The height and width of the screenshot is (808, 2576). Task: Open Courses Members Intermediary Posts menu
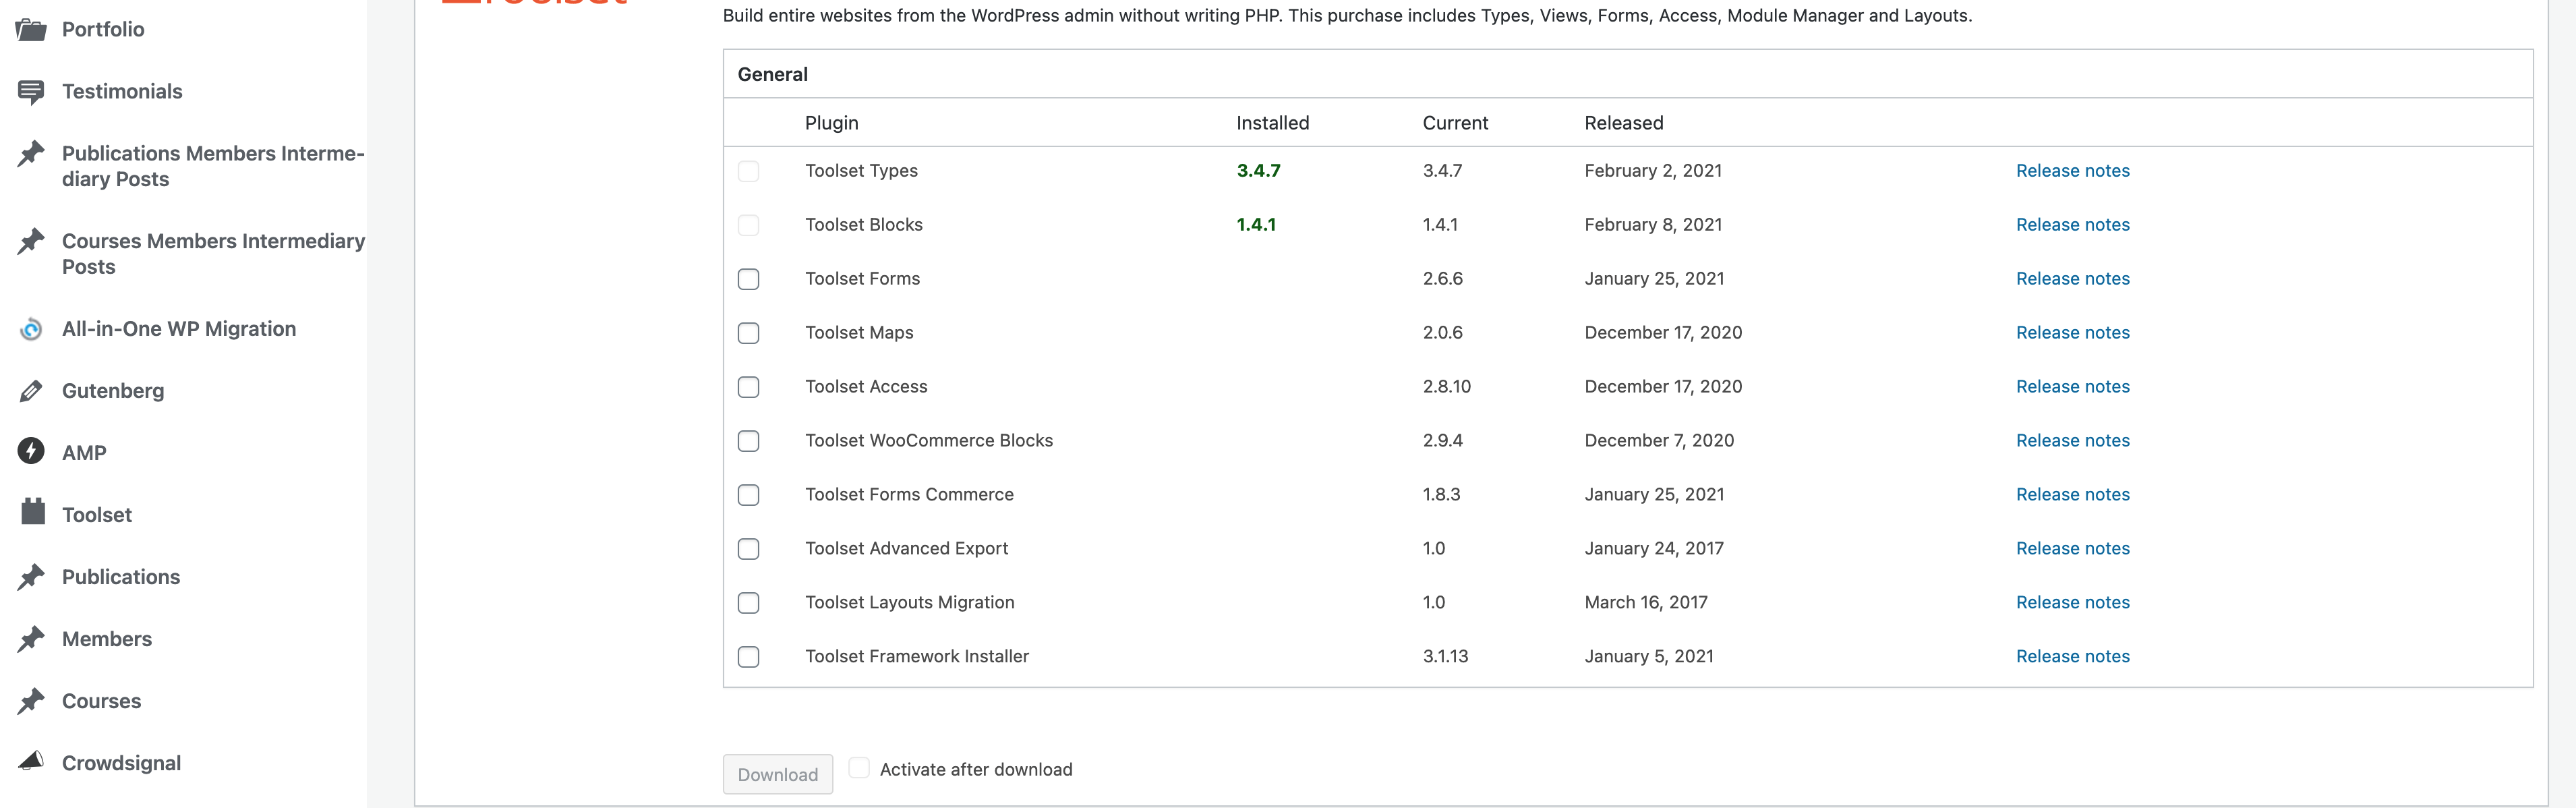(x=213, y=254)
